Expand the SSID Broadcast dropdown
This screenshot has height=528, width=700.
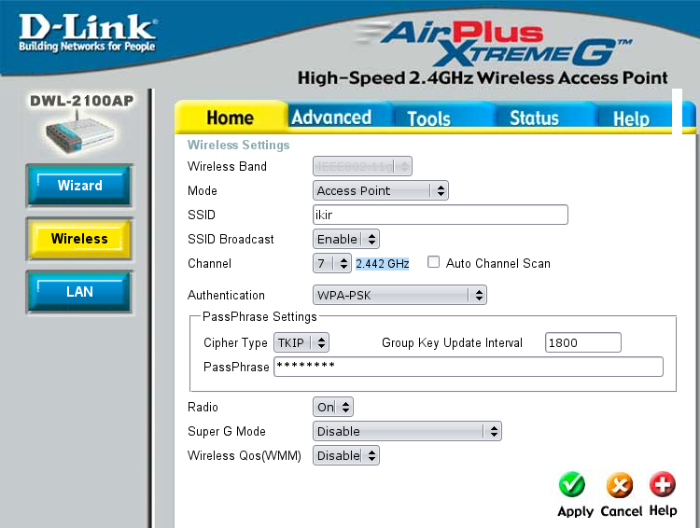(x=347, y=239)
